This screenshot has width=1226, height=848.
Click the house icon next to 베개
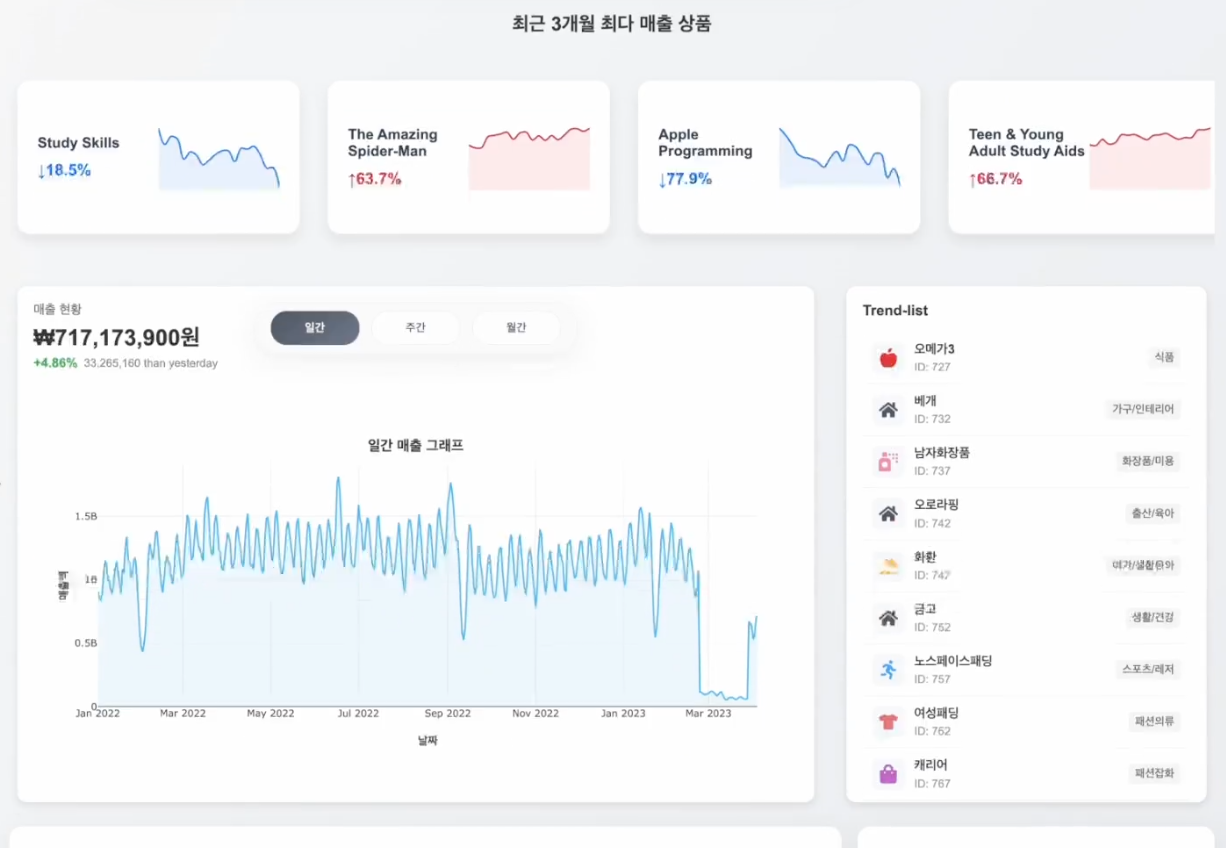(x=887, y=410)
